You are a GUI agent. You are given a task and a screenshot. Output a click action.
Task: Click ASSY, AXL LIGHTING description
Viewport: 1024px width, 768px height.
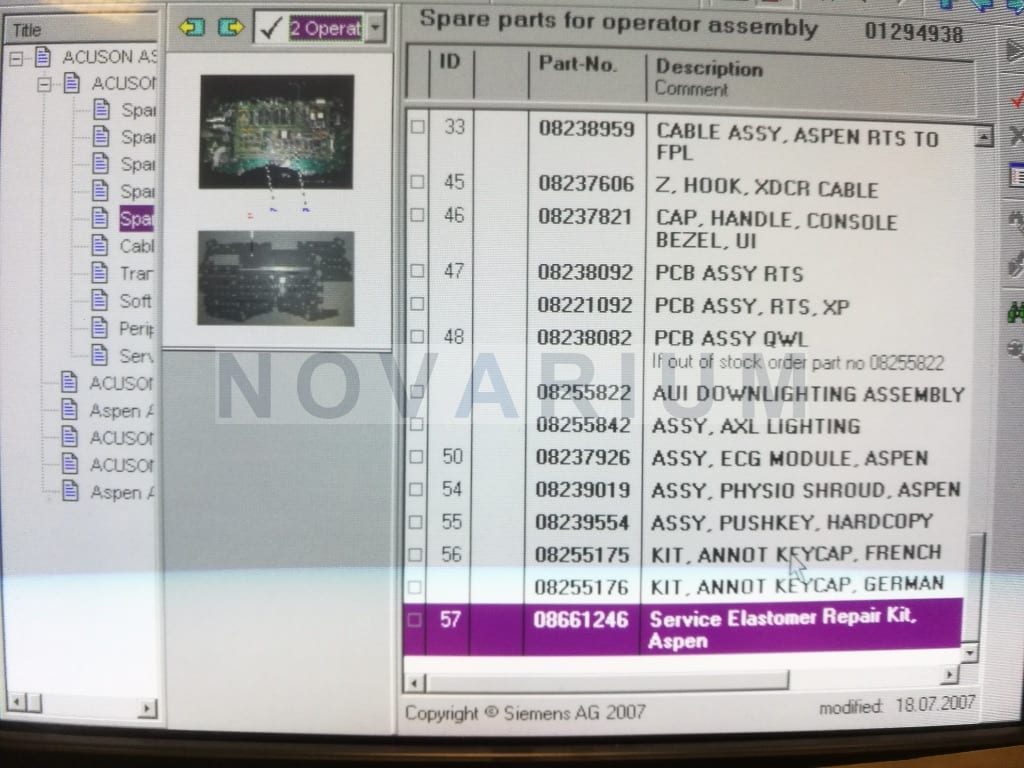click(756, 426)
